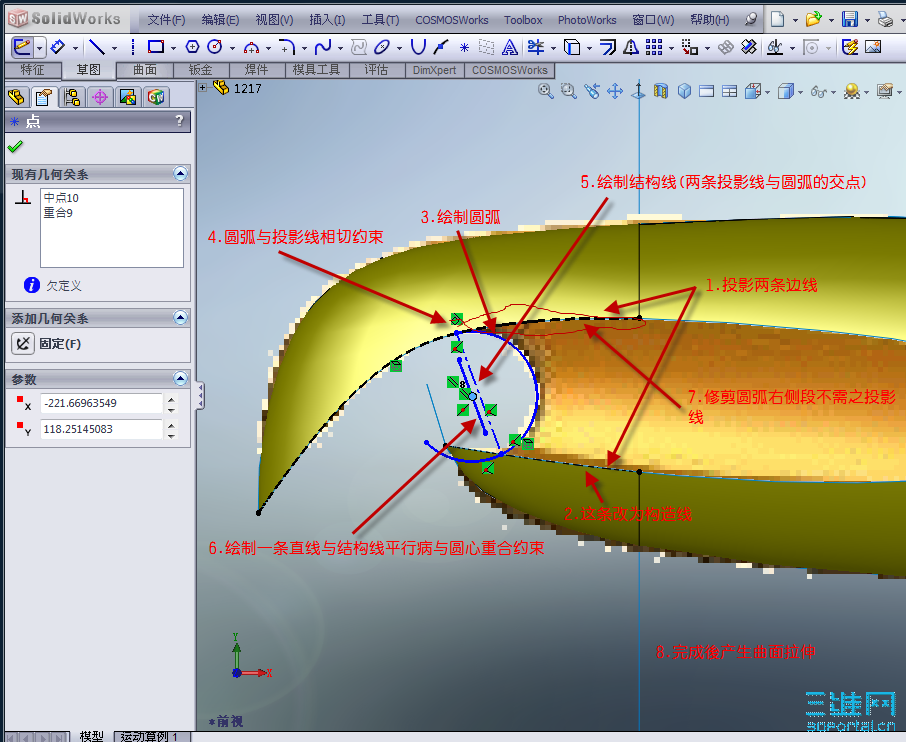The image size is (906, 742).
Task: Click the X parameter input field
Action: point(101,403)
